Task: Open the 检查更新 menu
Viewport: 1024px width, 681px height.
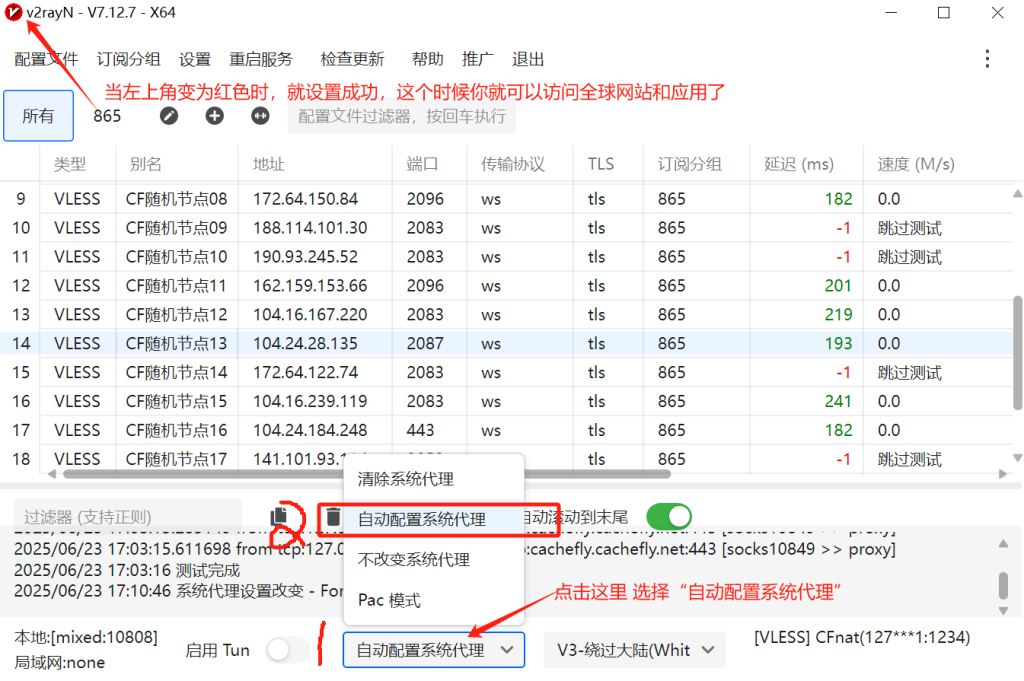Action: click(352, 59)
